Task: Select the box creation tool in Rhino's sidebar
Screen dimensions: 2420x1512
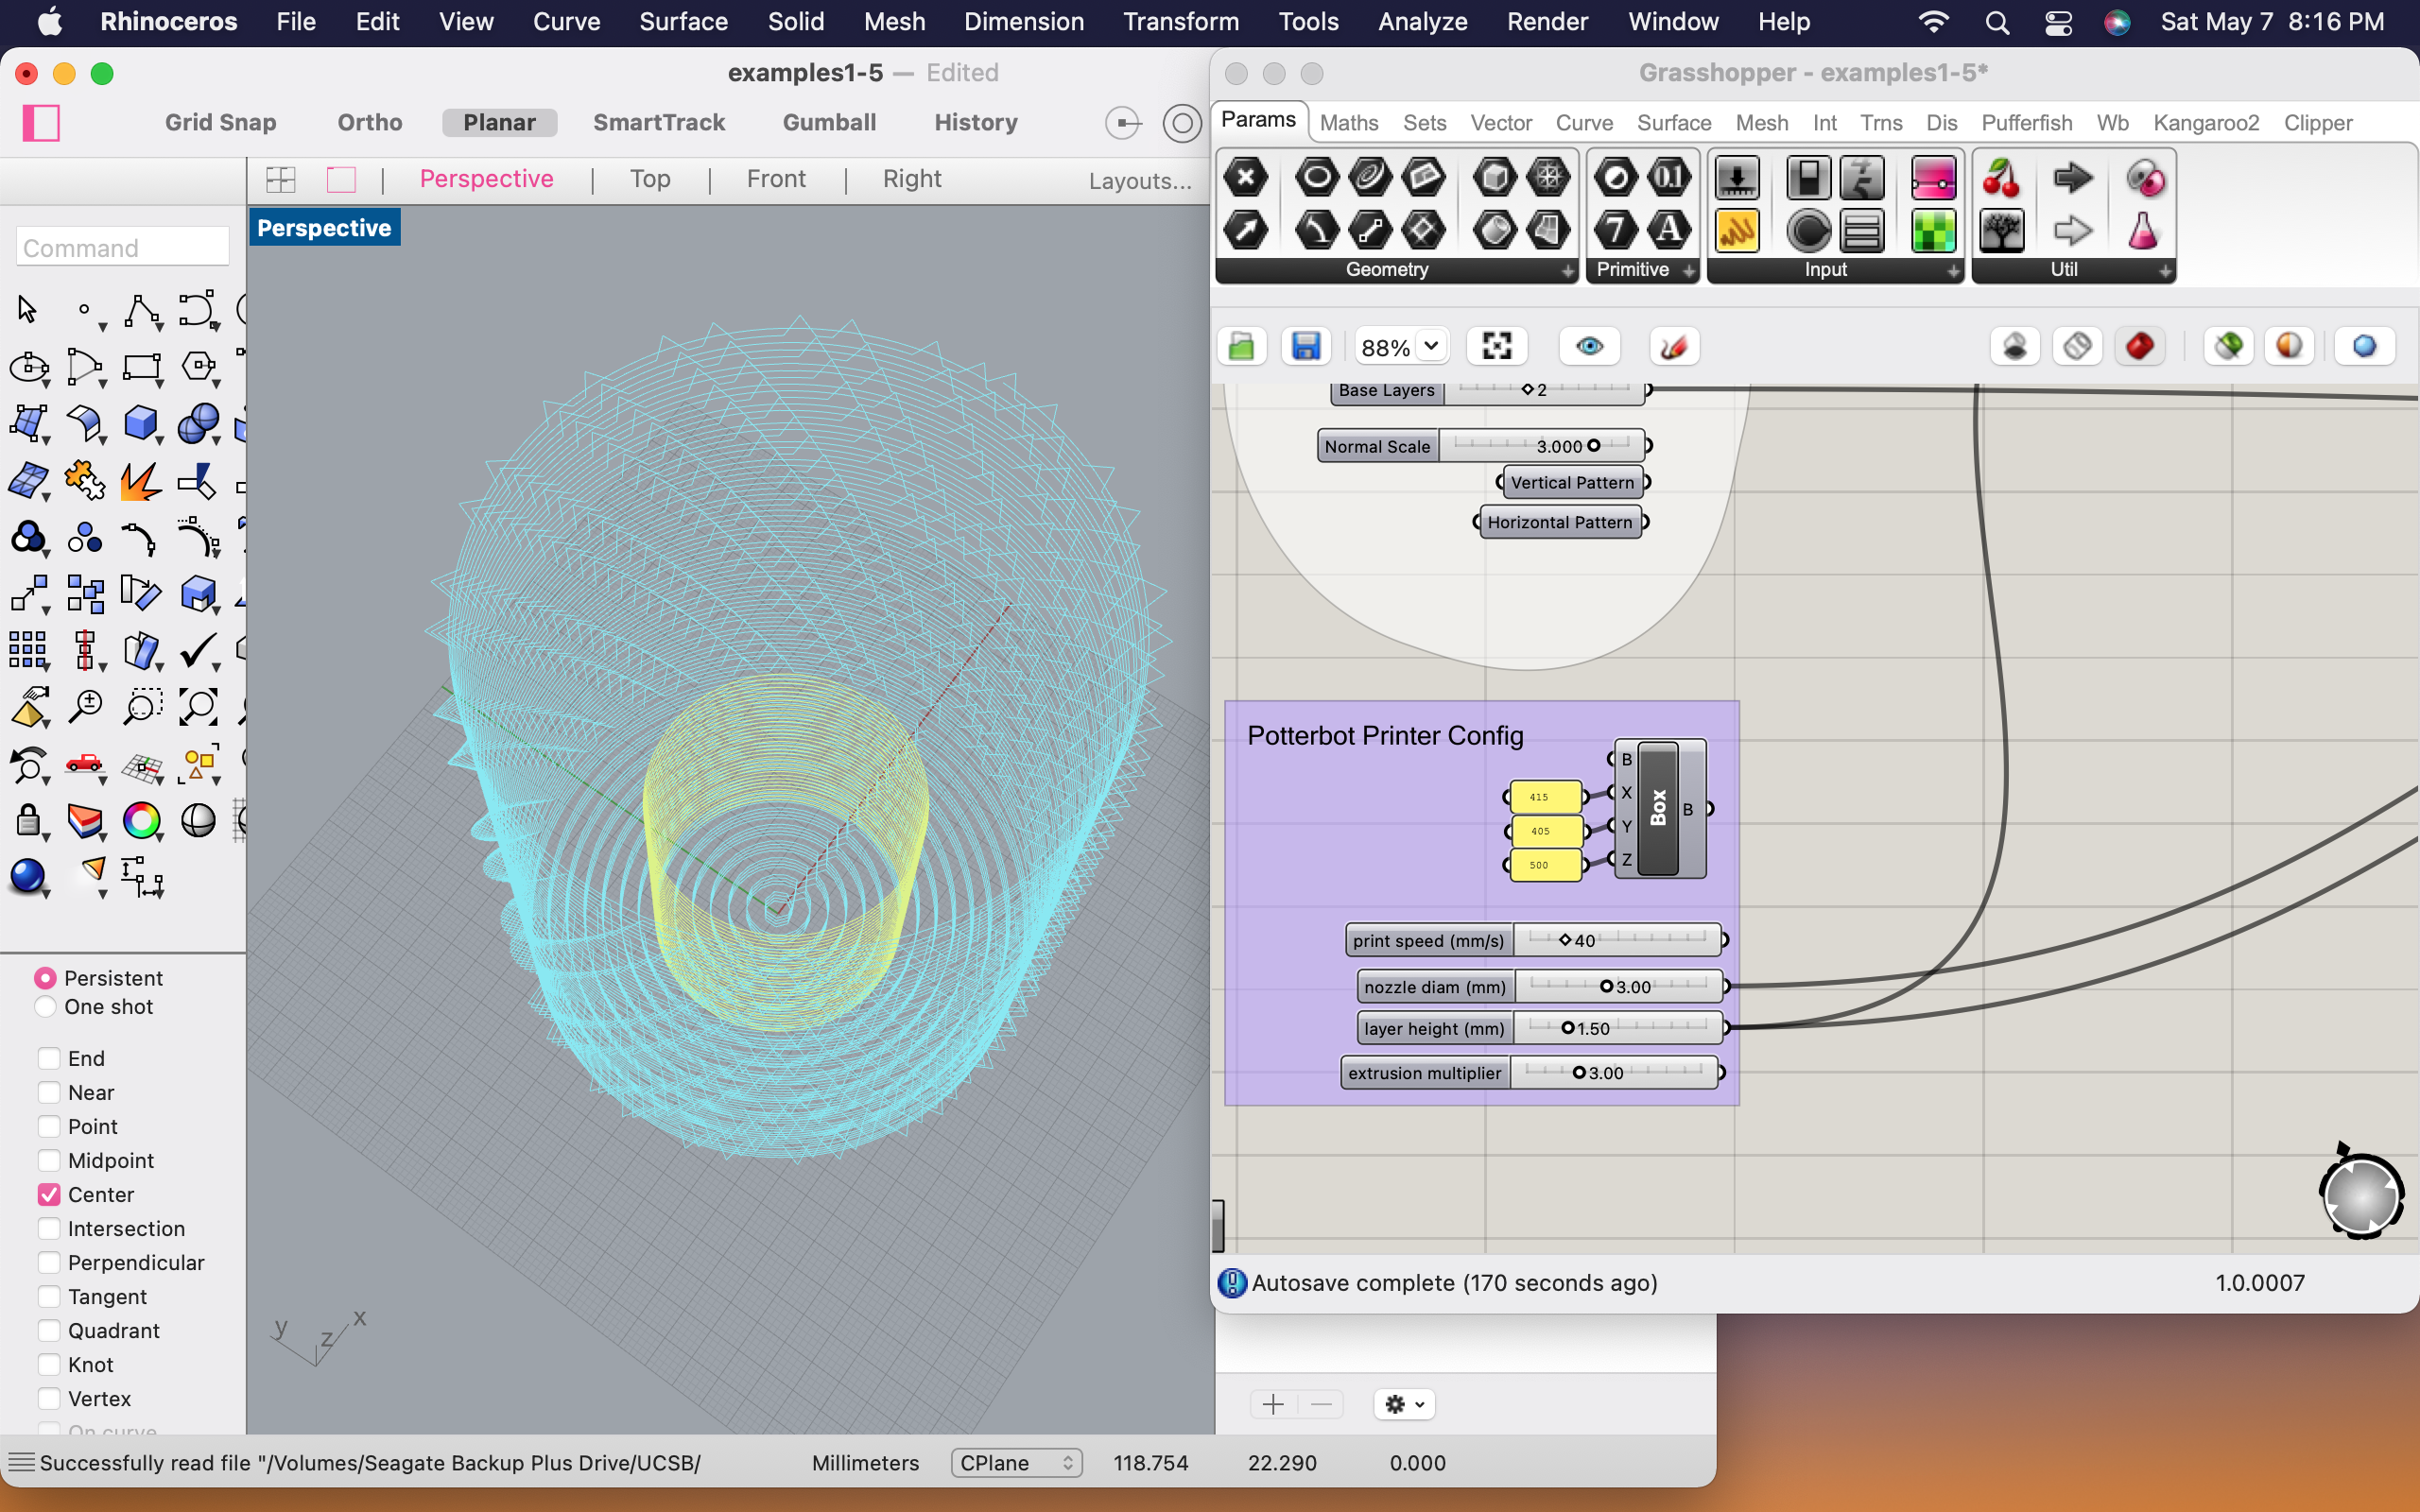Action: point(141,424)
